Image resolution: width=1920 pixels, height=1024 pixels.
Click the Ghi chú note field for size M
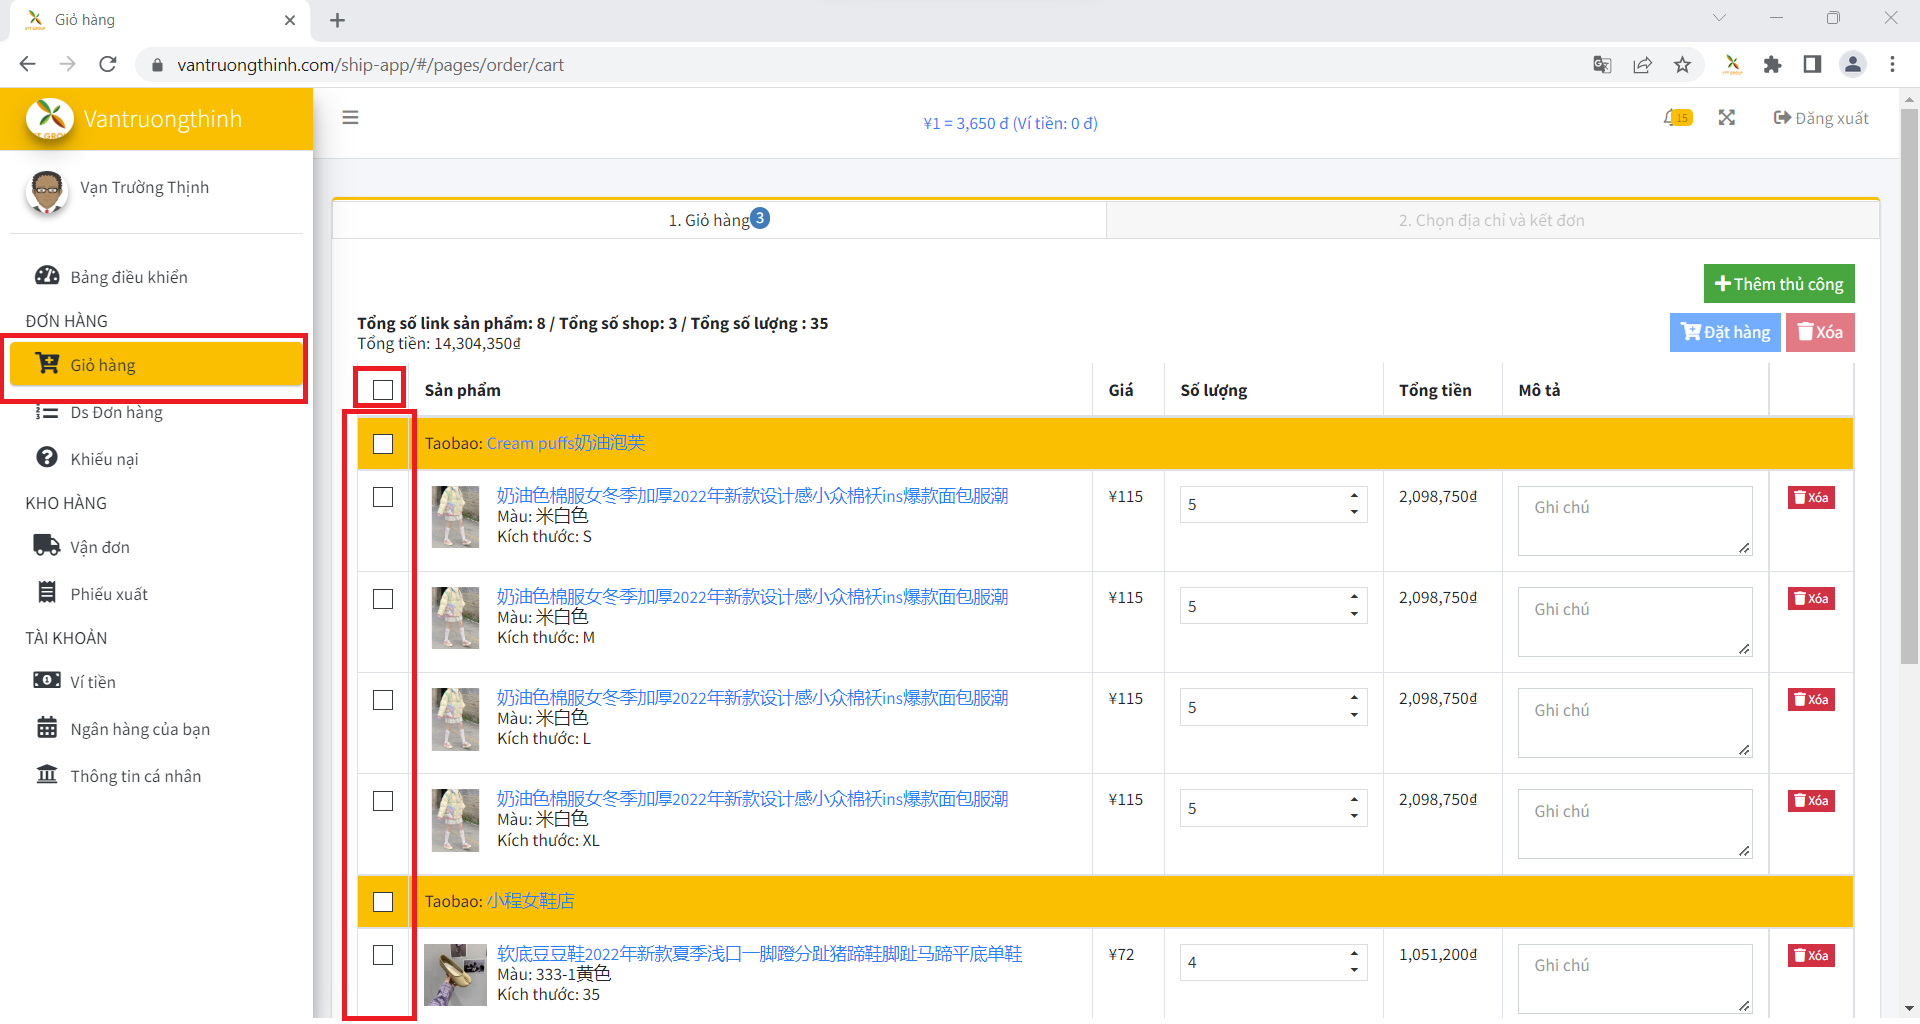[x=1635, y=622]
